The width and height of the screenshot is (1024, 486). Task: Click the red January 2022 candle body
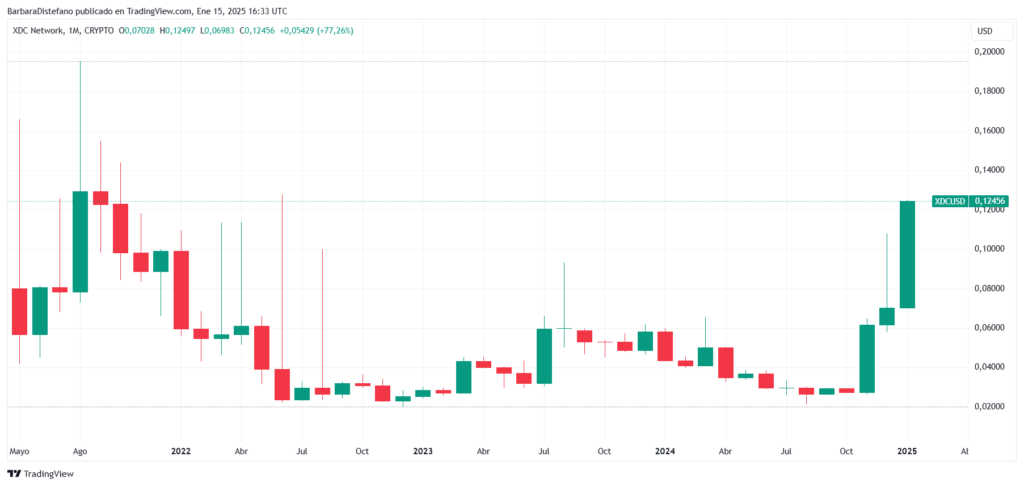tap(181, 290)
